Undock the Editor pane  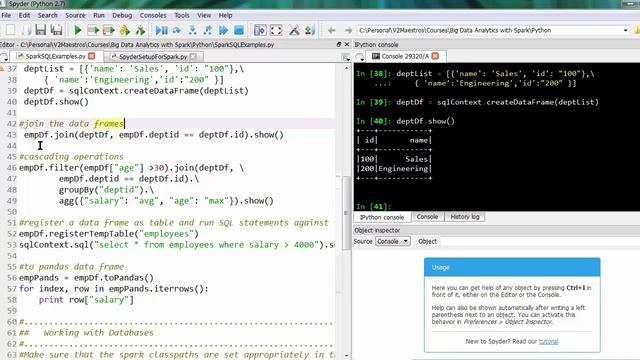338,44
